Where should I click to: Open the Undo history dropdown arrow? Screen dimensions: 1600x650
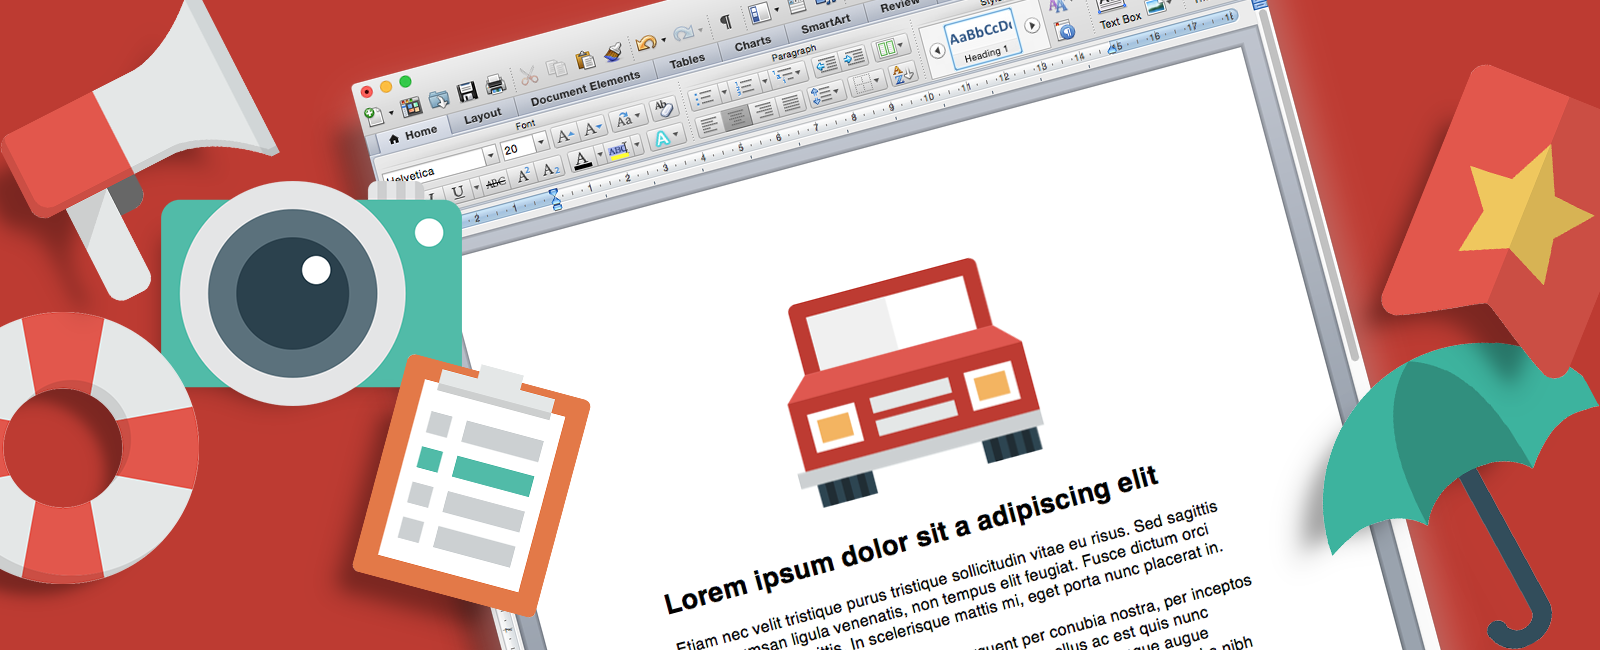(663, 41)
